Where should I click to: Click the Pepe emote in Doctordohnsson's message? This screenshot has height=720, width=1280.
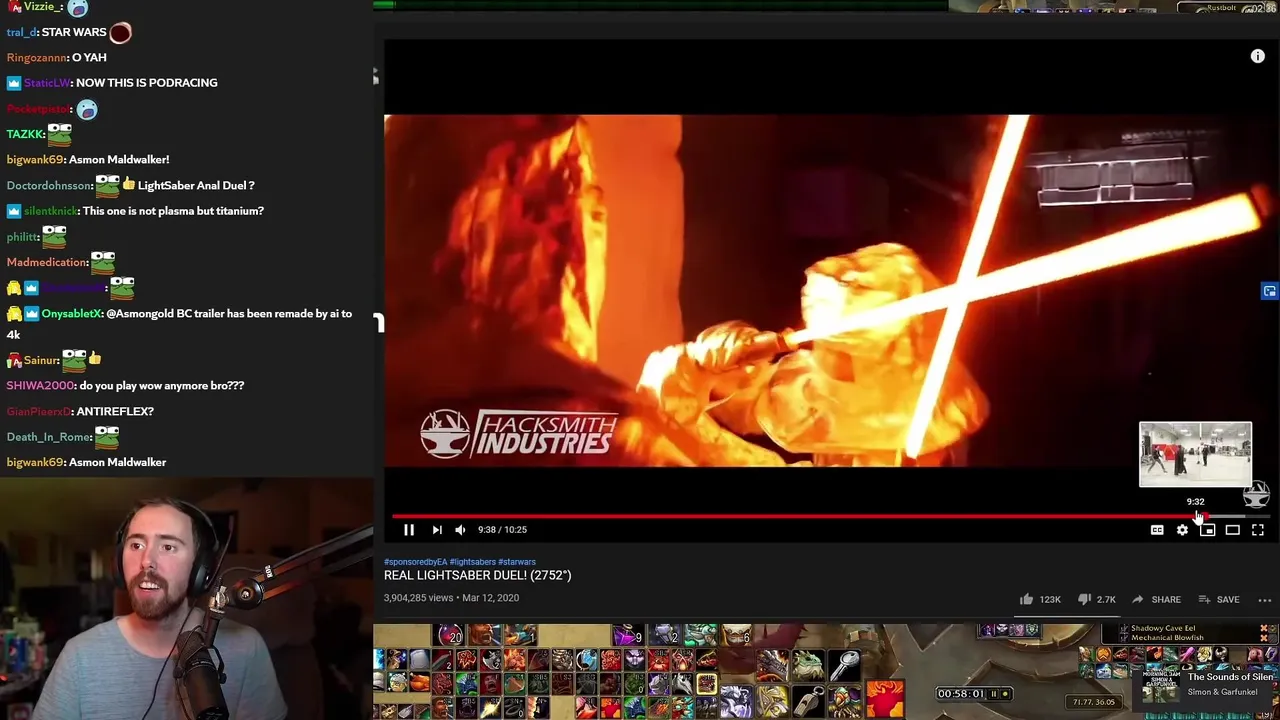click(108, 184)
